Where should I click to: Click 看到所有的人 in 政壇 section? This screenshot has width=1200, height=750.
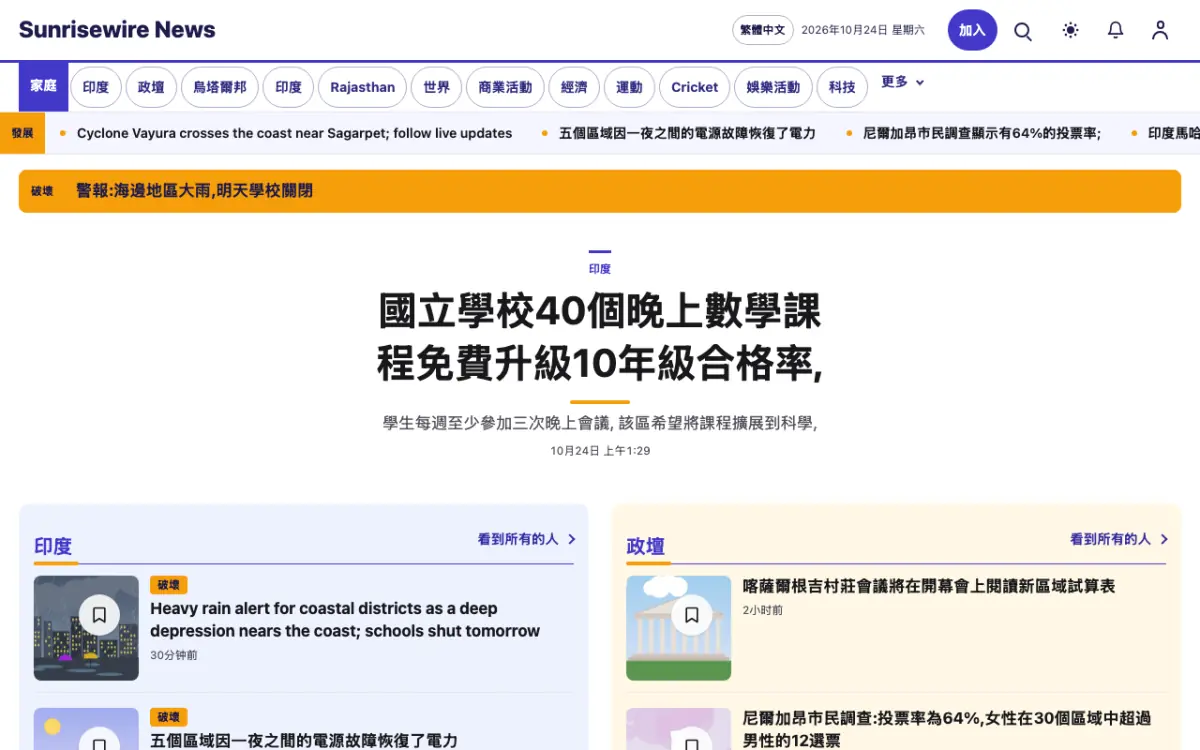click(x=1110, y=539)
